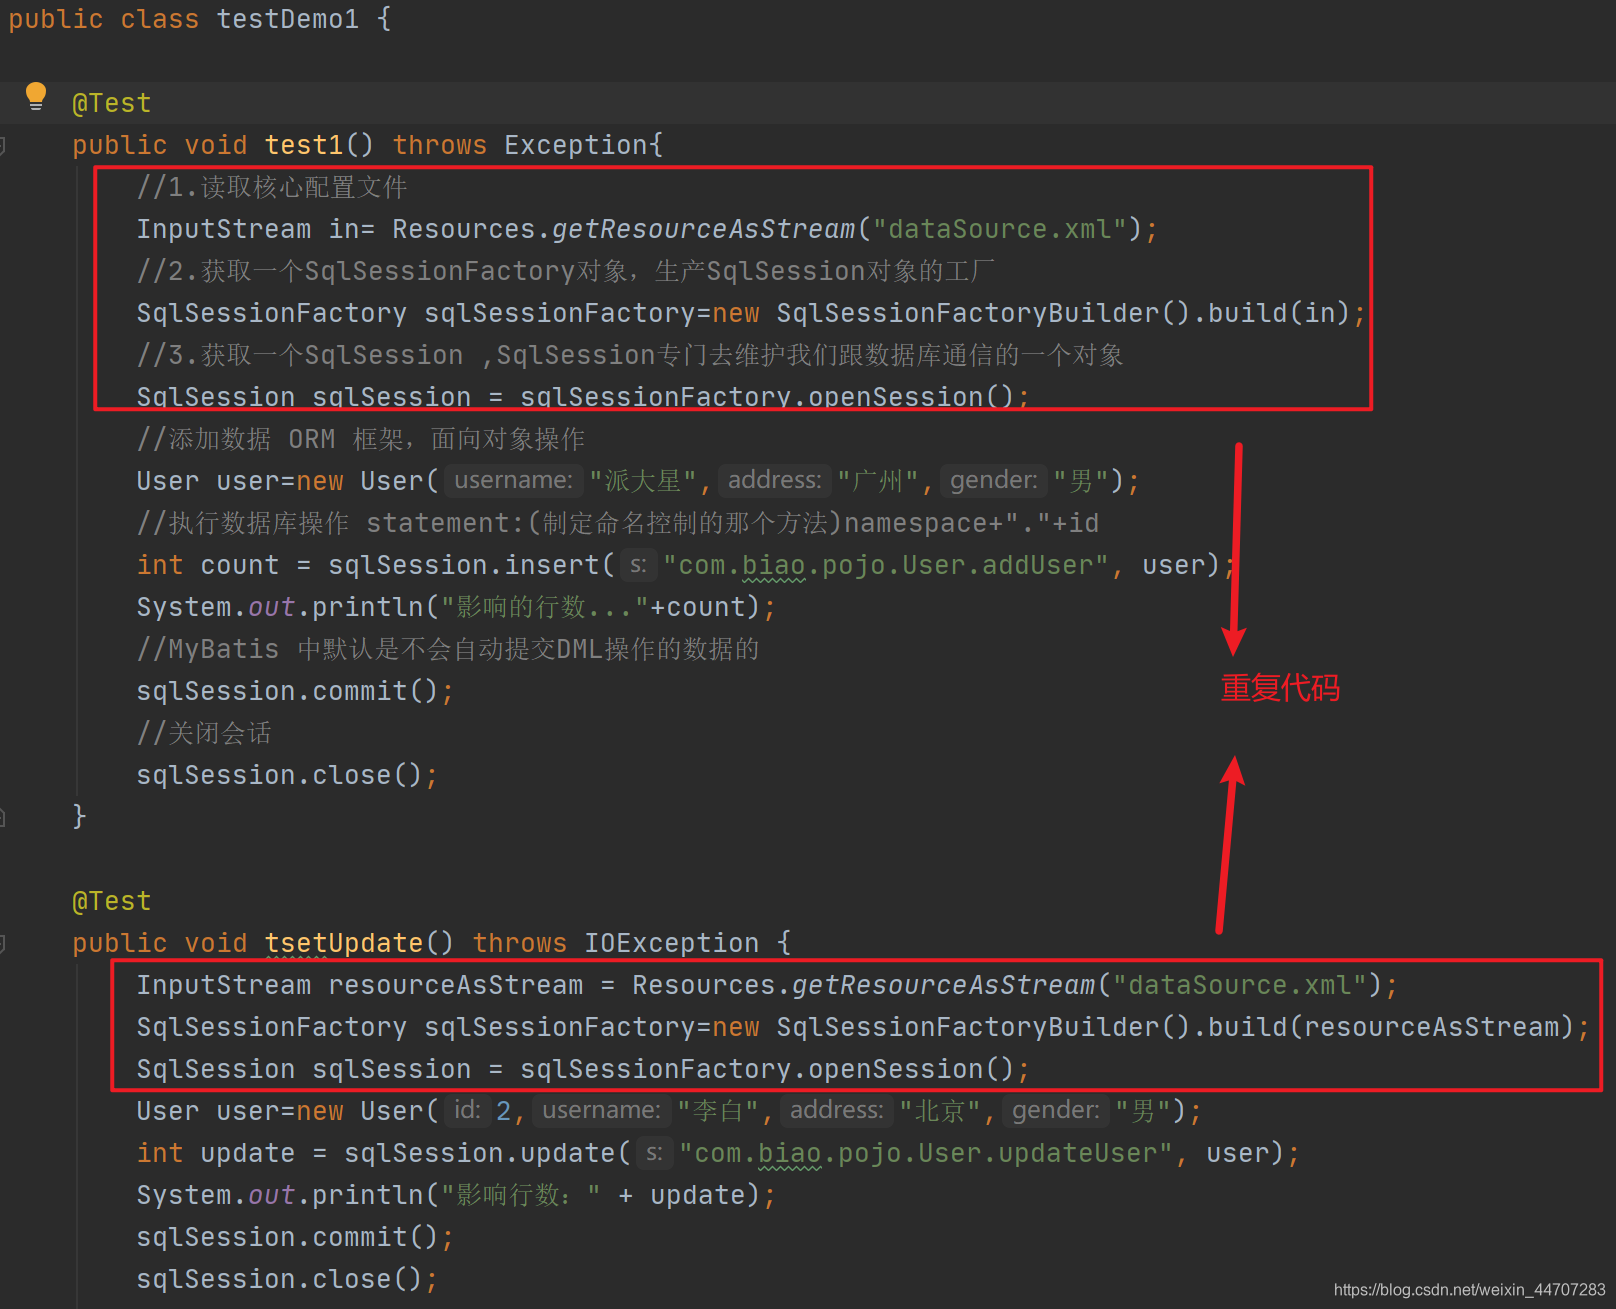Click the println "影响的行数..." line
Image resolution: width=1616 pixels, height=1309 pixels.
click(456, 607)
